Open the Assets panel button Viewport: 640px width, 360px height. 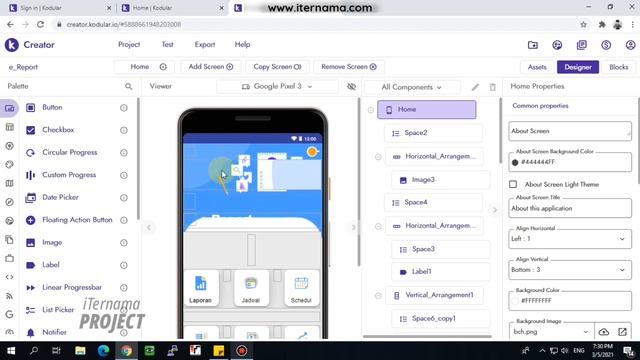pos(537,67)
